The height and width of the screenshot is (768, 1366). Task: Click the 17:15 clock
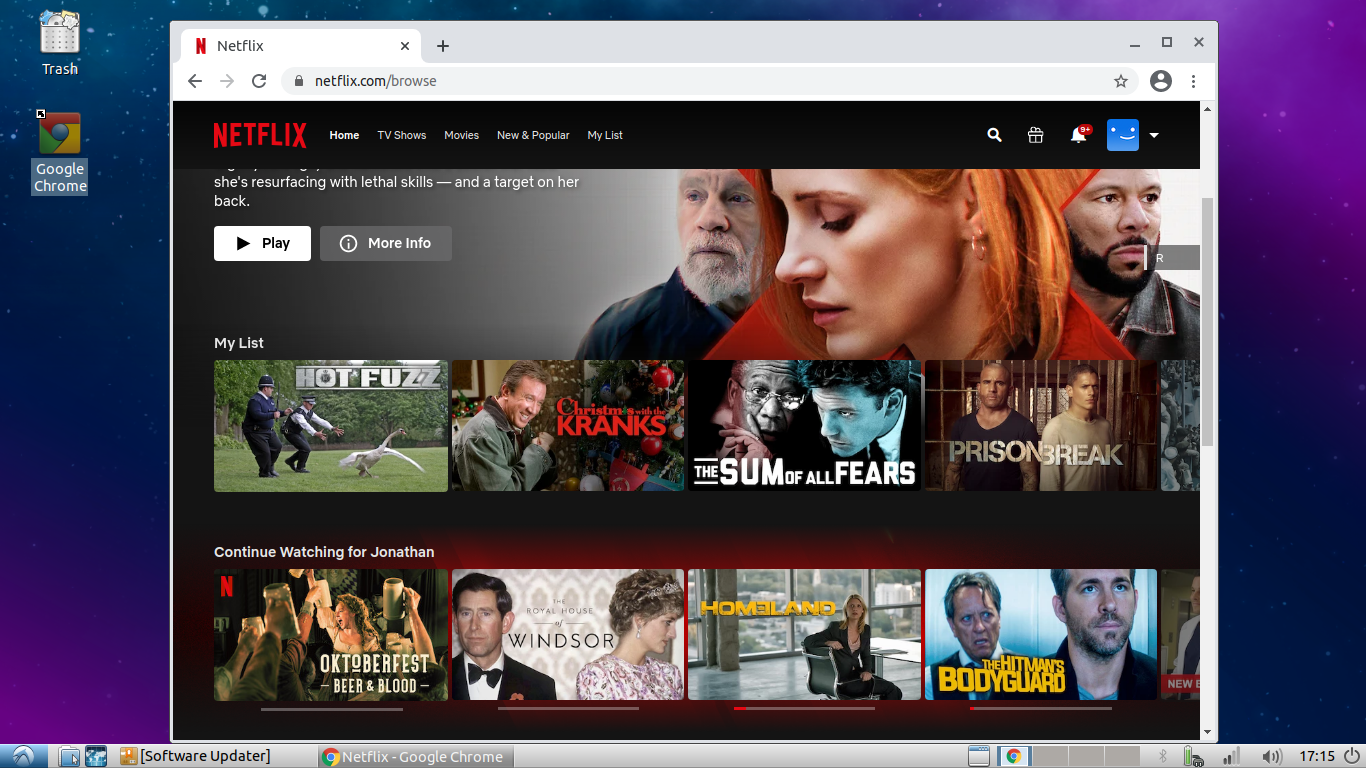coord(1317,756)
